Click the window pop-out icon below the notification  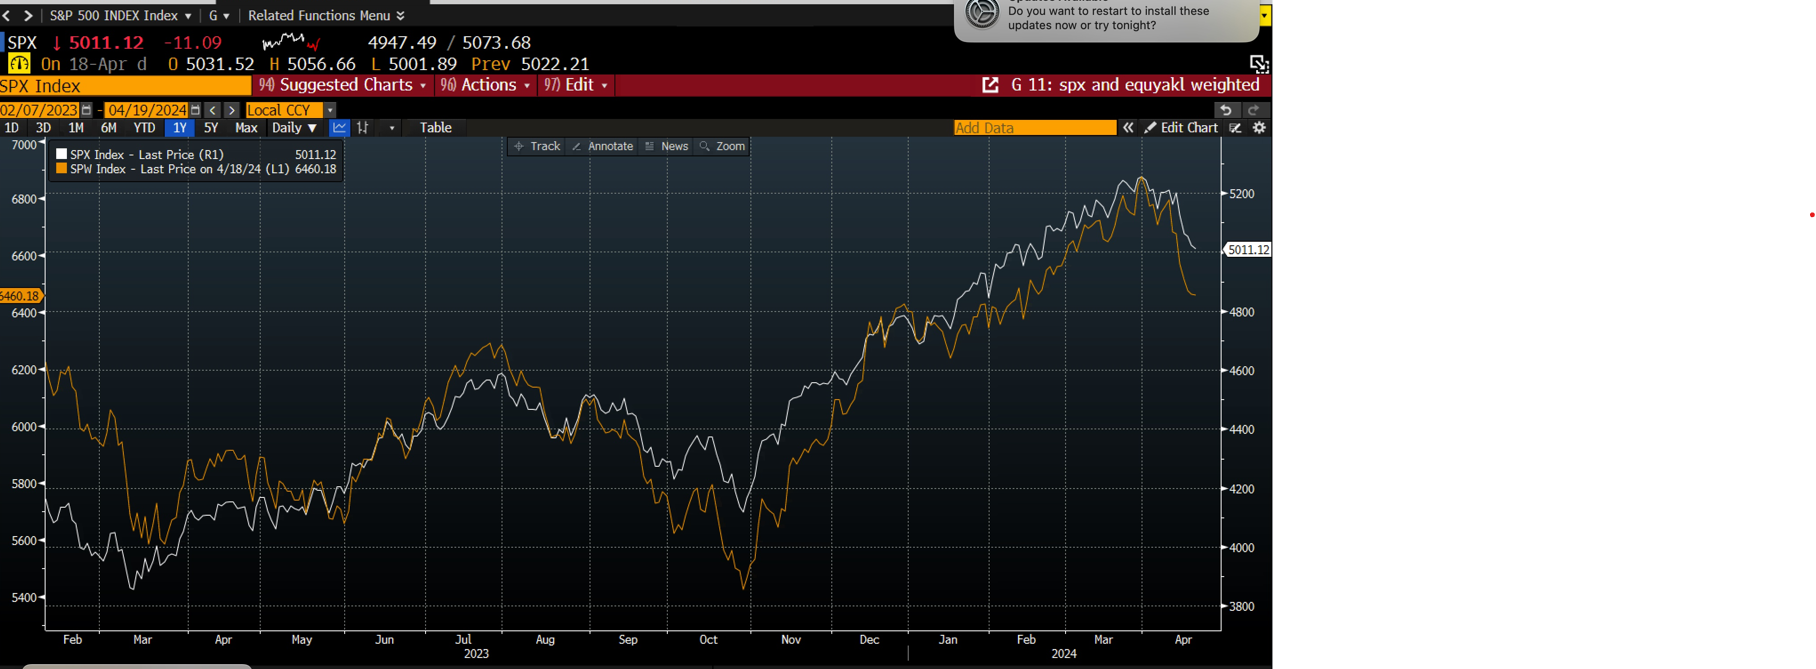click(1259, 63)
